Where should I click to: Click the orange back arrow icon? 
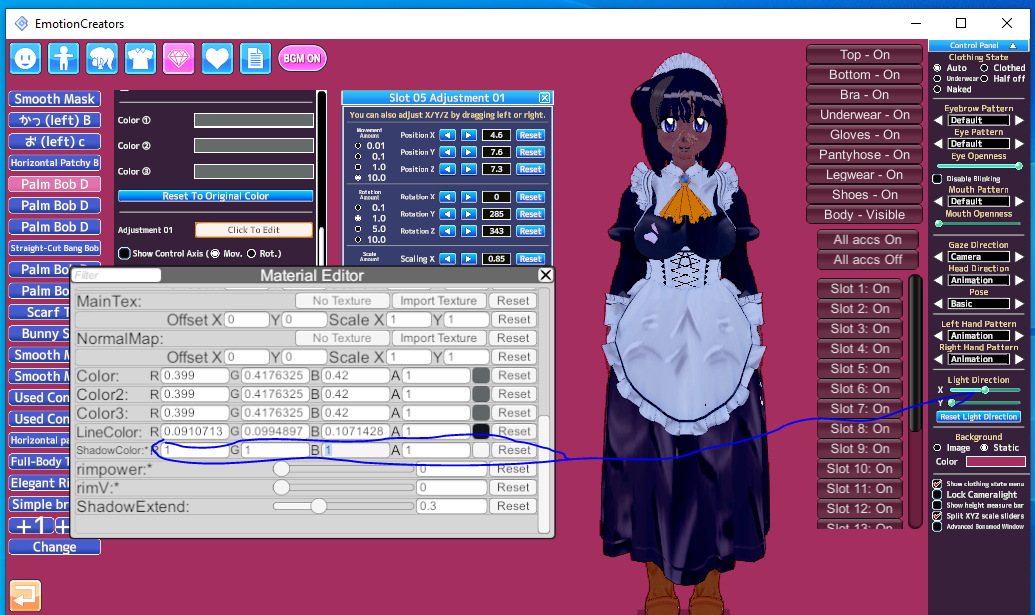click(x=25, y=595)
